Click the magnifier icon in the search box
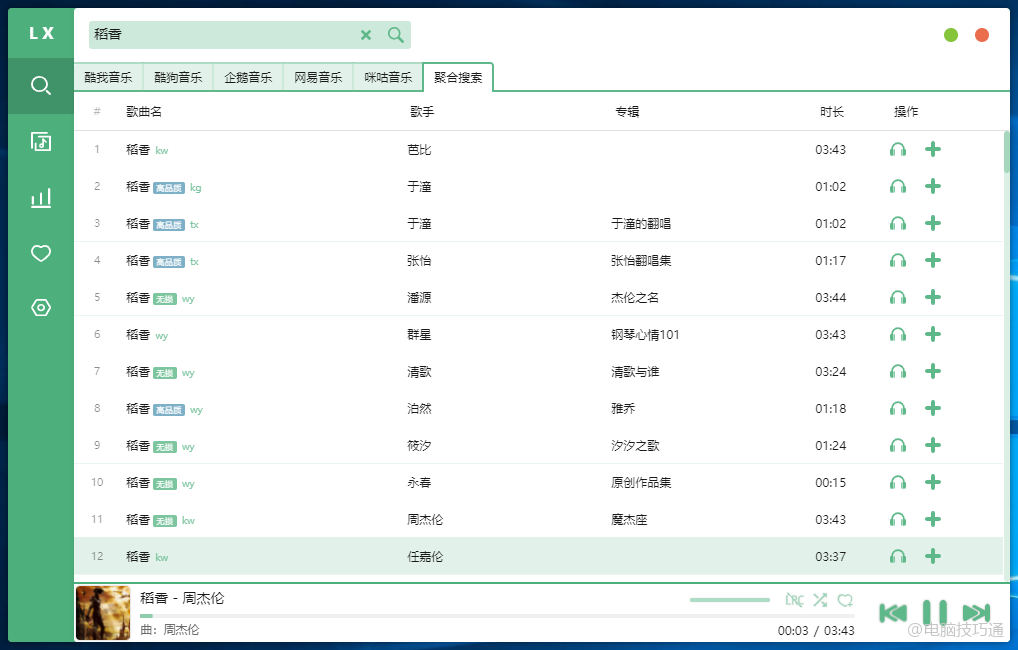Screen dimensions: 1018x650 point(396,35)
